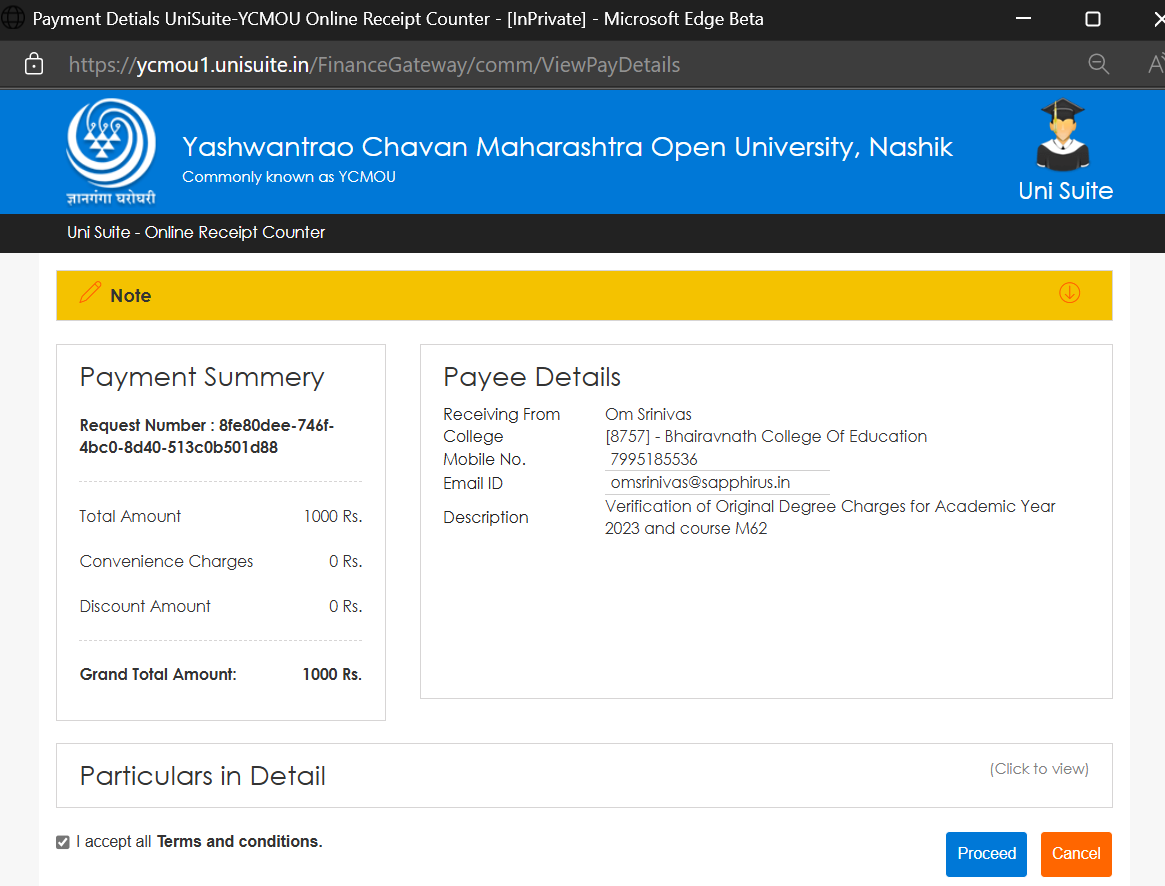The height and width of the screenshot is (886, 1165).
Task: Click the globe icon in title bar
Action: tap(14, 19)
